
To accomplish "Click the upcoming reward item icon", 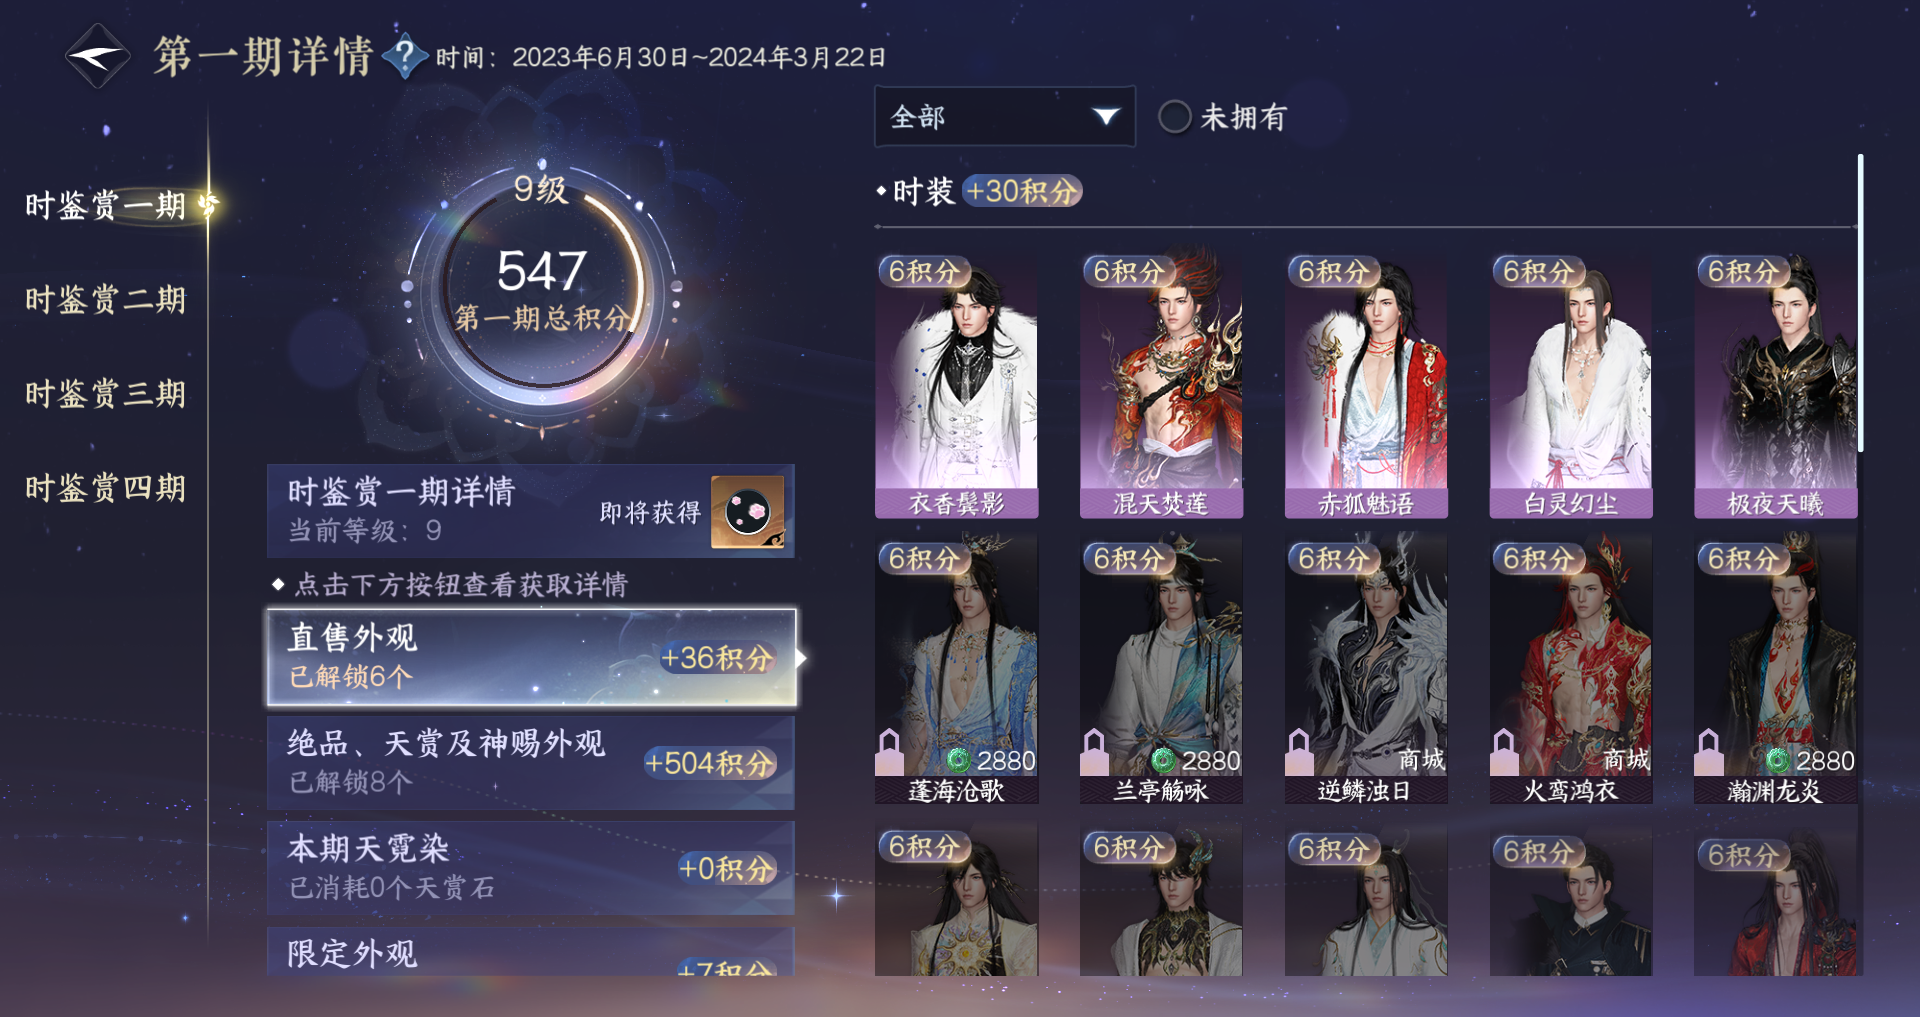I will click(746, 512).
